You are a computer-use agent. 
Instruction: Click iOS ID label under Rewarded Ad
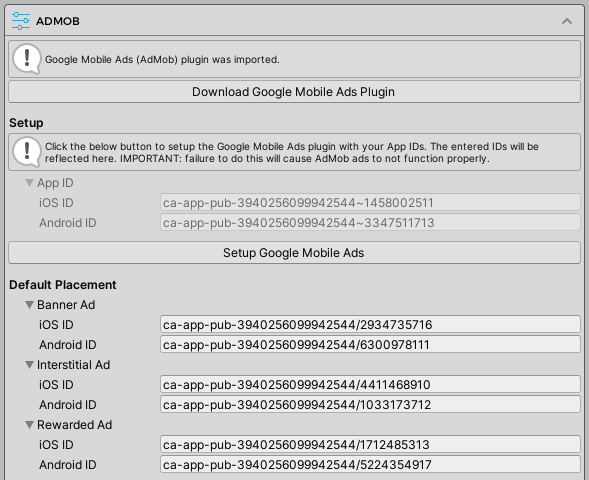pyautogui.click(x=56, y=445)
